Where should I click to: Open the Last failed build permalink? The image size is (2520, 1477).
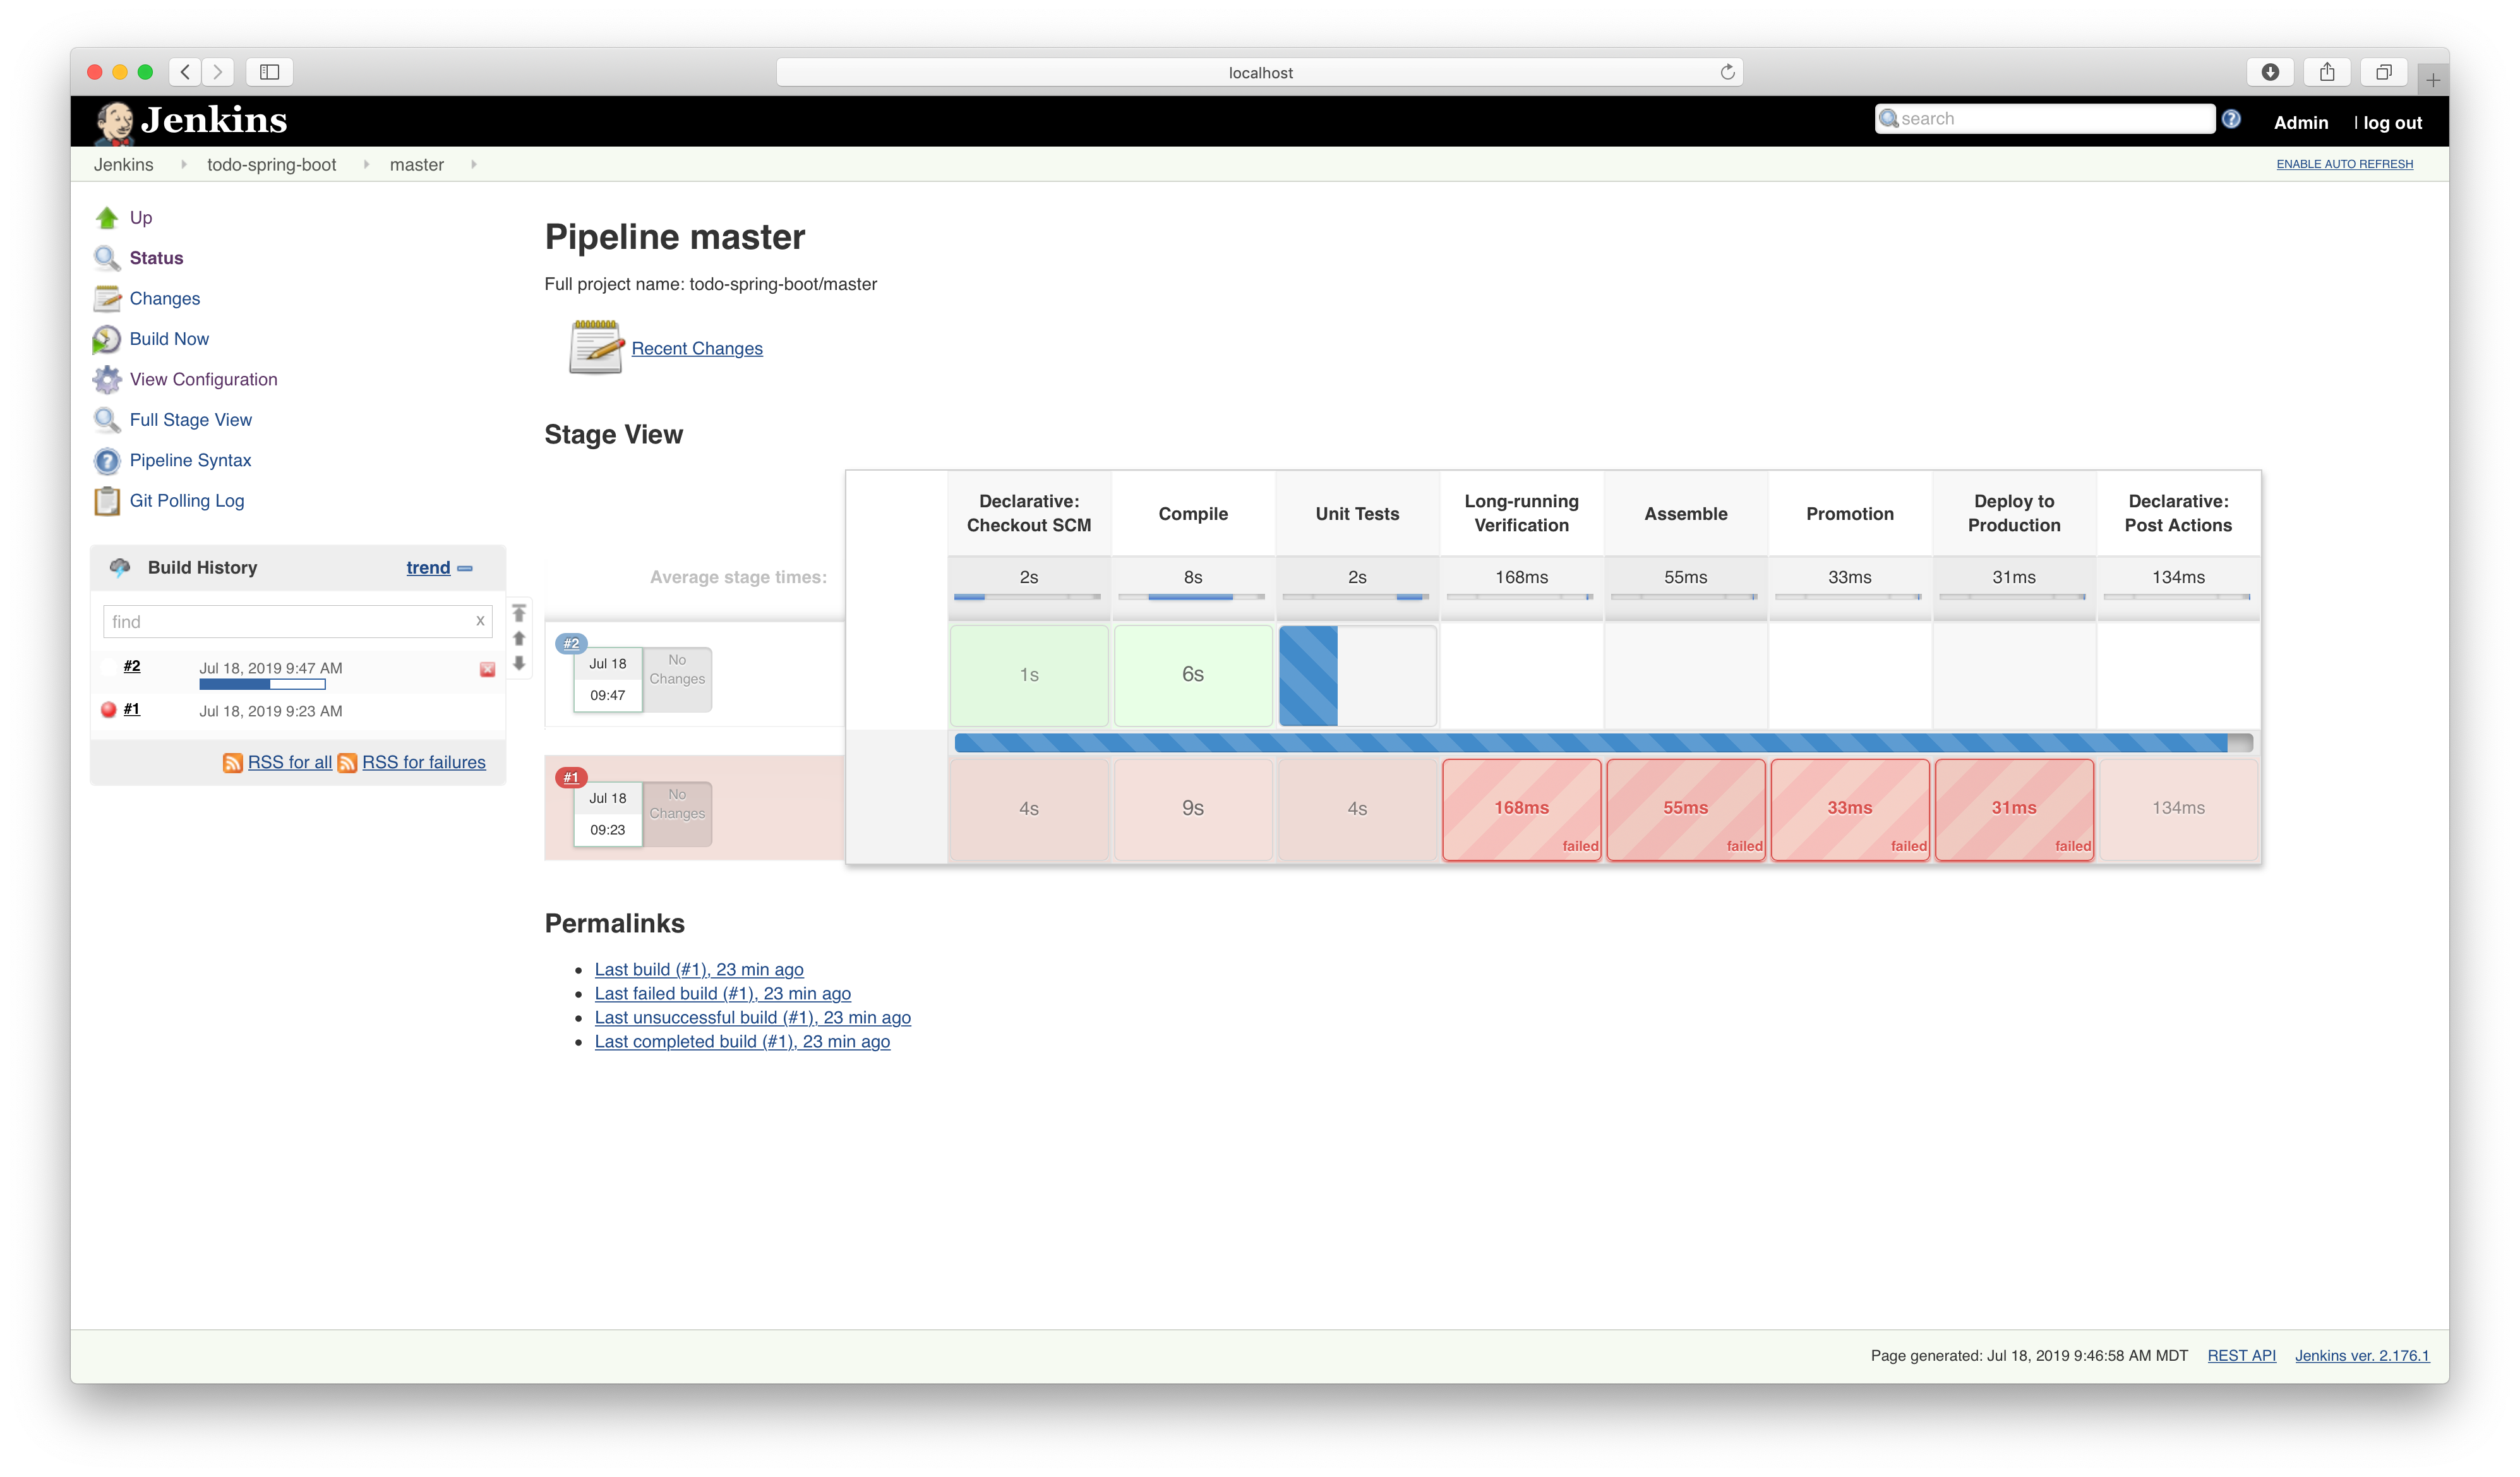(722, 993)
